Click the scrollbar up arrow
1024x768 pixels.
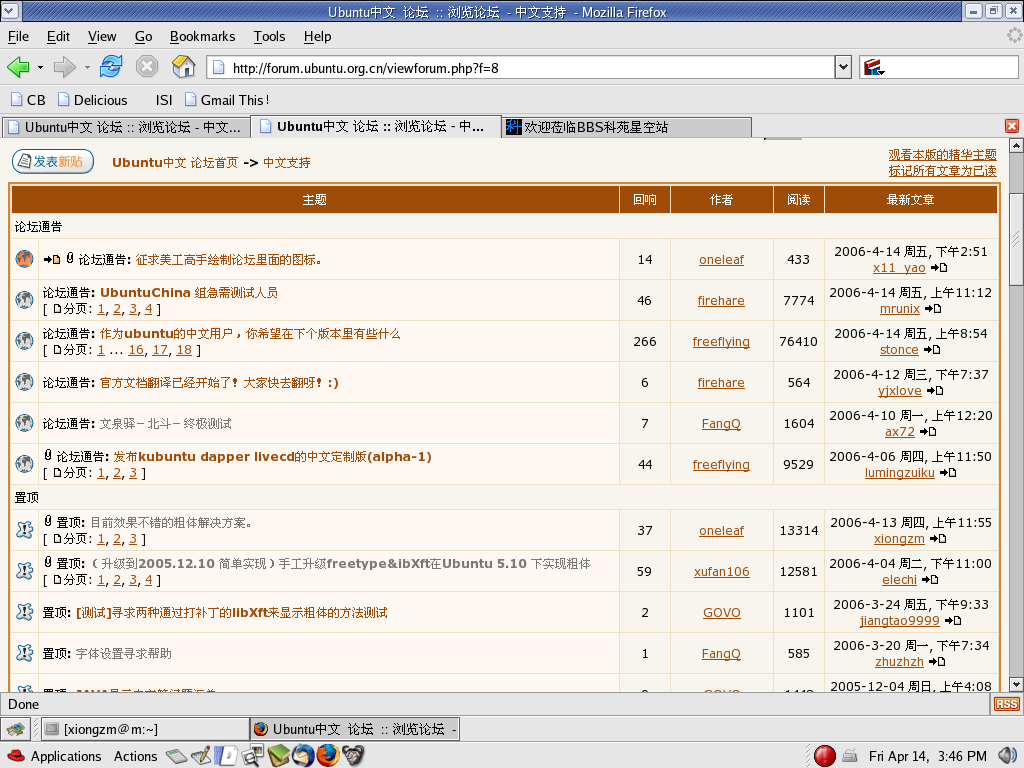coord(1016,146)
